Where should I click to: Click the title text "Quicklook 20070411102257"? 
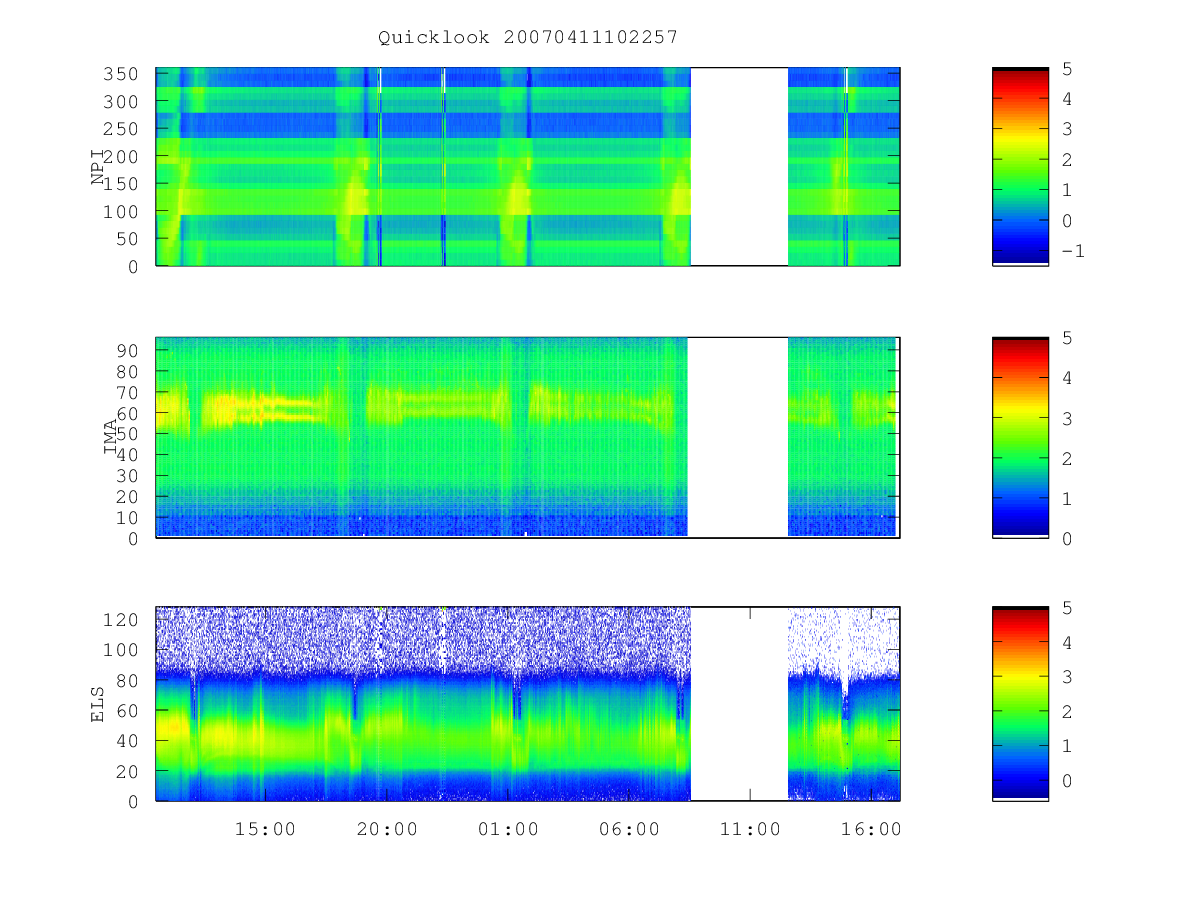pos(528,37)
